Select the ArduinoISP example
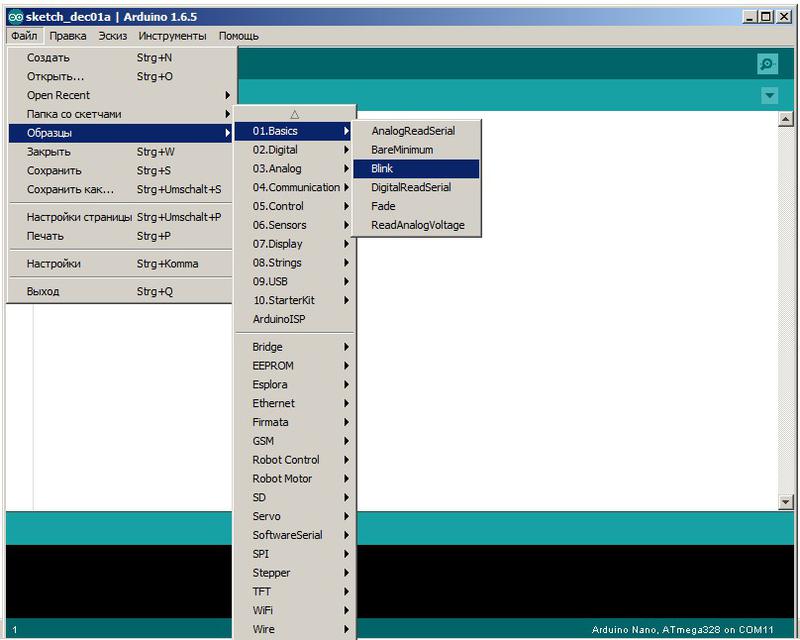 (x=294, y=319)
